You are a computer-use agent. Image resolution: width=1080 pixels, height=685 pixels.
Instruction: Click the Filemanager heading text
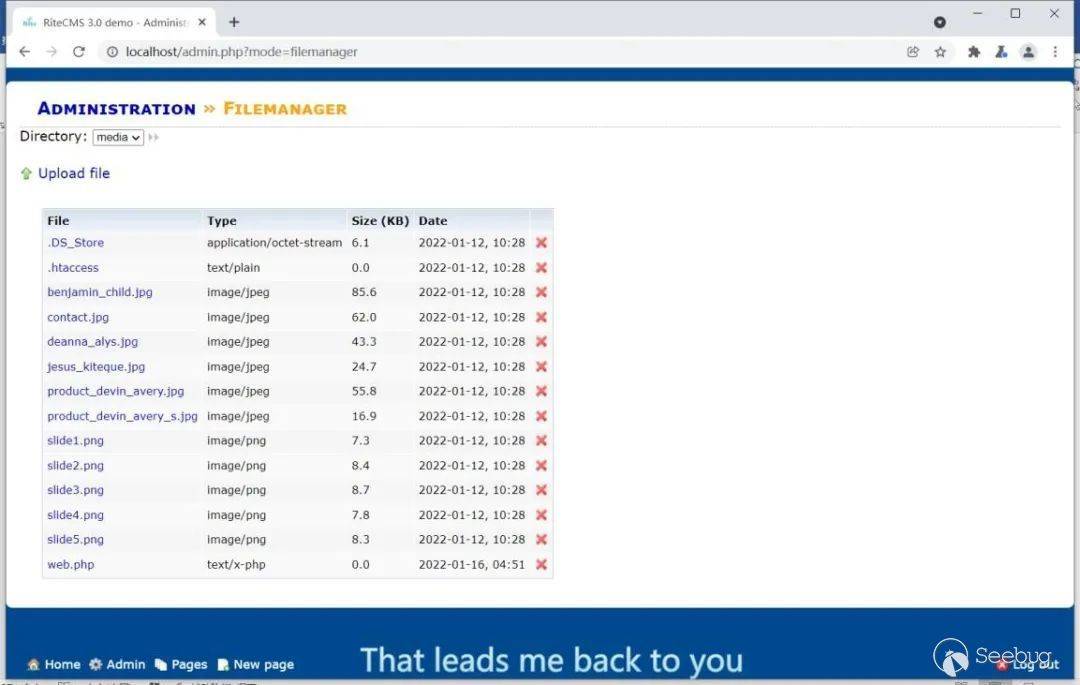[285, 109]
